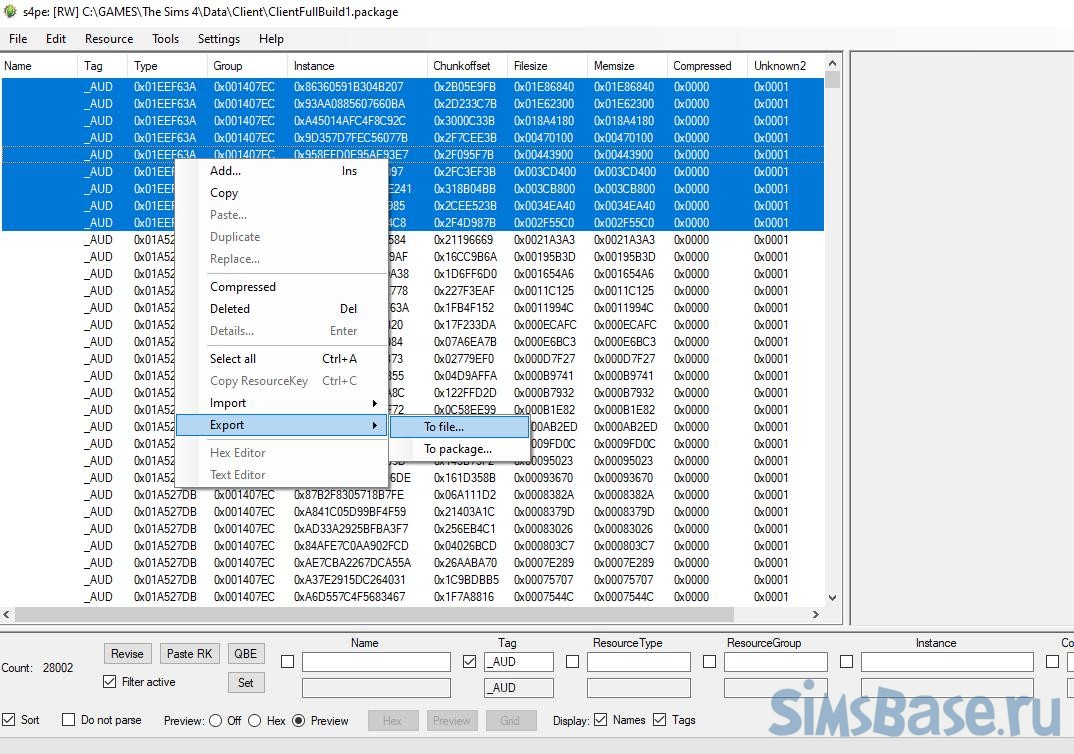Image resolution: width=1074 pixels, height=754 pixels.
Task: Check the Do not parse option
Action: click(68, 720)
